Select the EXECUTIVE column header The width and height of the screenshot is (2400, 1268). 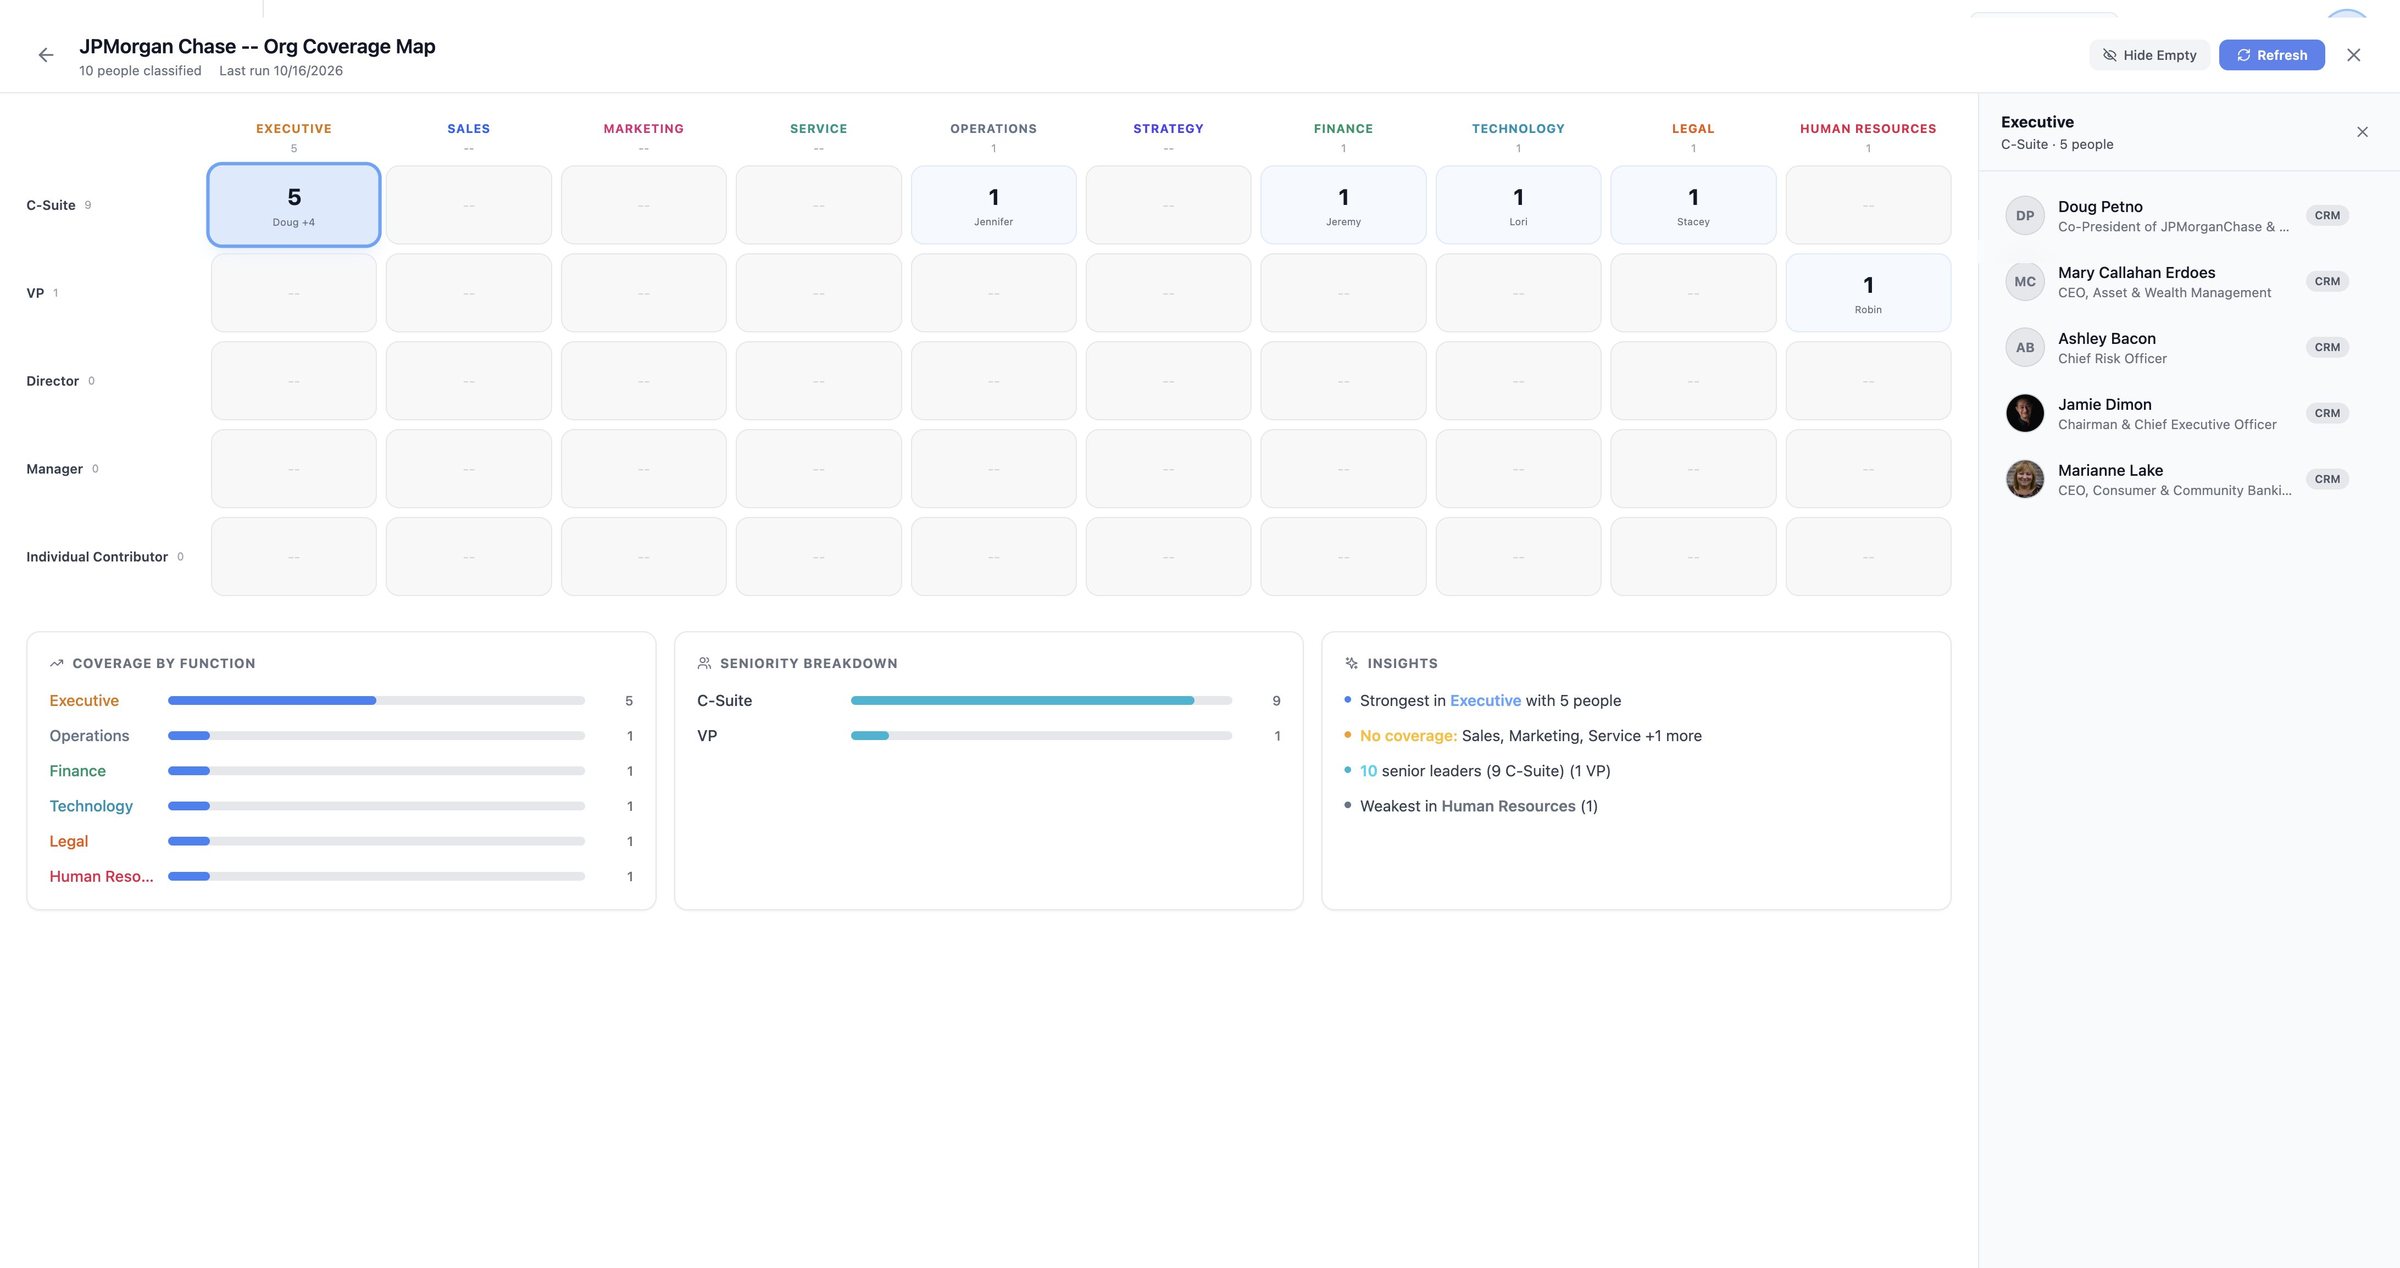[x=293, y=129]
